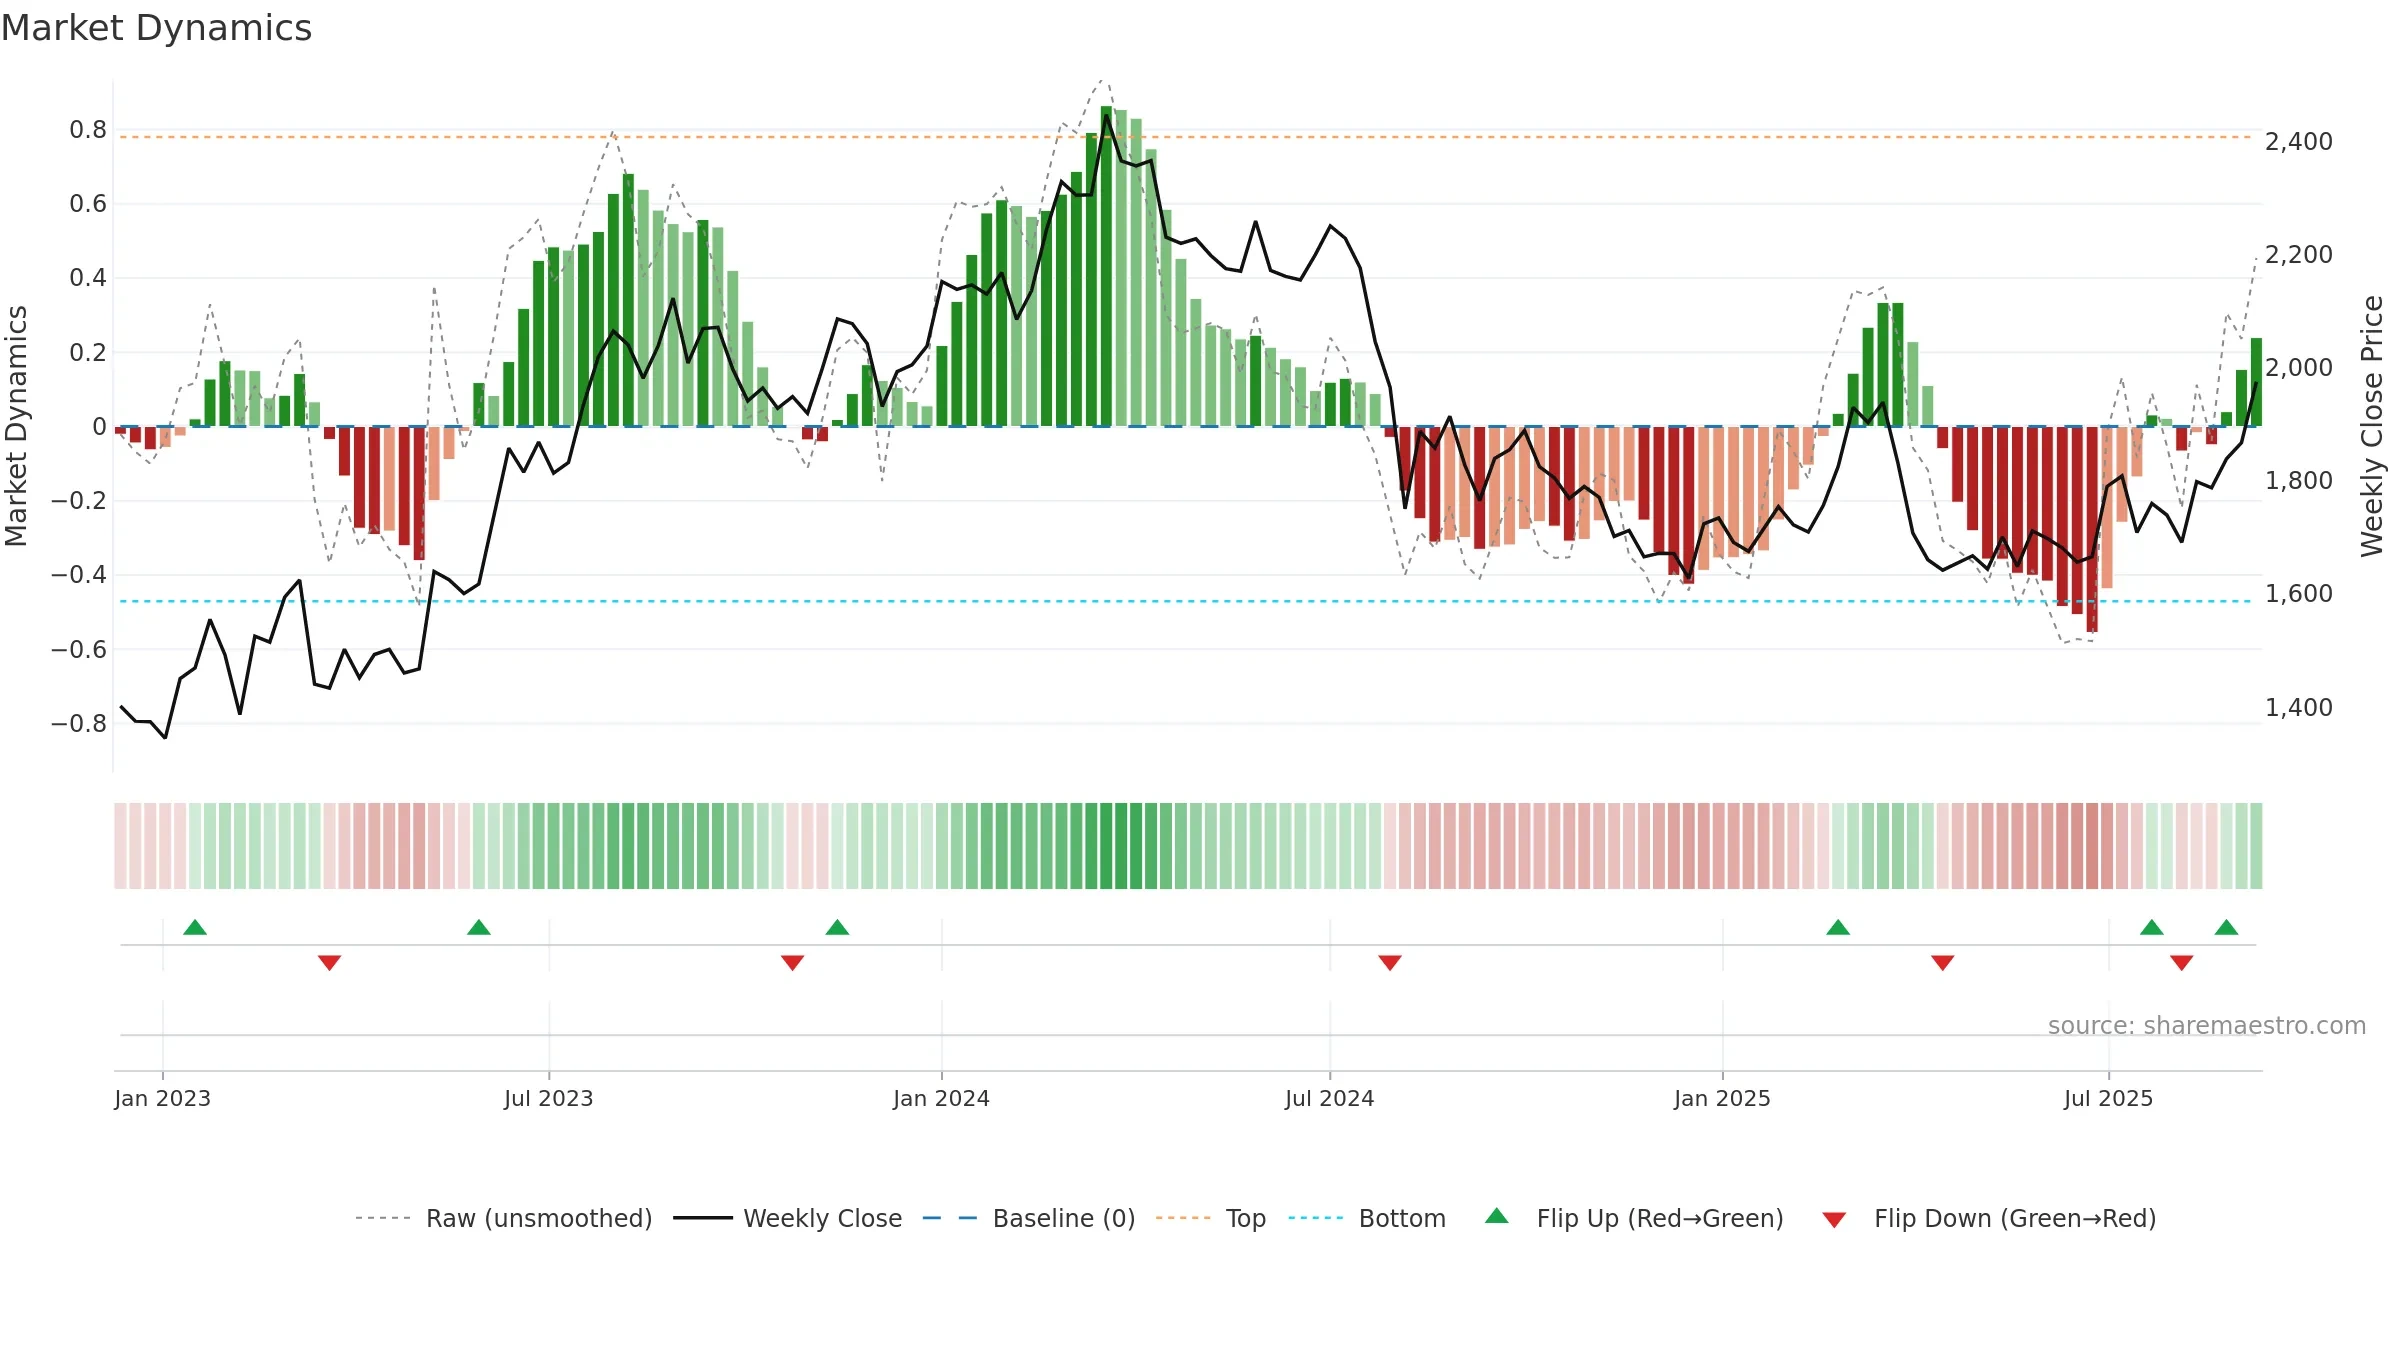Click the Jan 2023 x-axis label

click(163, 1098)
